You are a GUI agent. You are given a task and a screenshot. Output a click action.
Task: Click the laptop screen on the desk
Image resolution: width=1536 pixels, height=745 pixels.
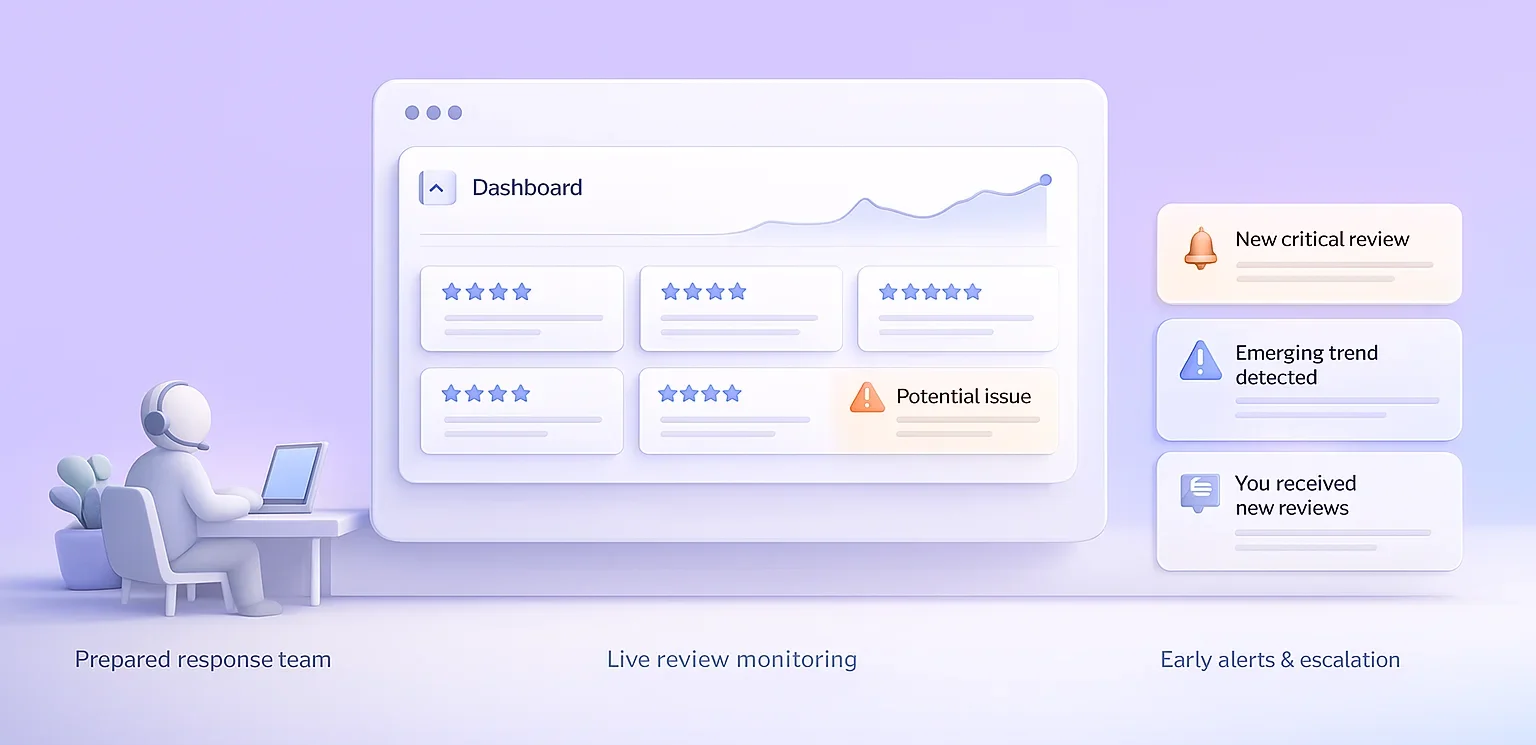pos(292,474)
